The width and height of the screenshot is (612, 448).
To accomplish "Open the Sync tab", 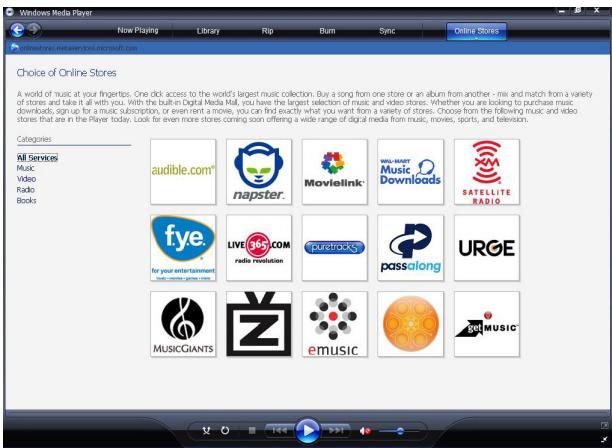I will coord(387,31).
